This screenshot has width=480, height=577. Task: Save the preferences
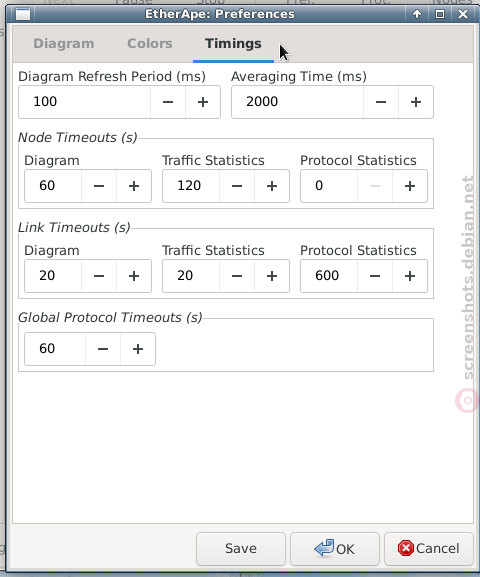(241, 548)
